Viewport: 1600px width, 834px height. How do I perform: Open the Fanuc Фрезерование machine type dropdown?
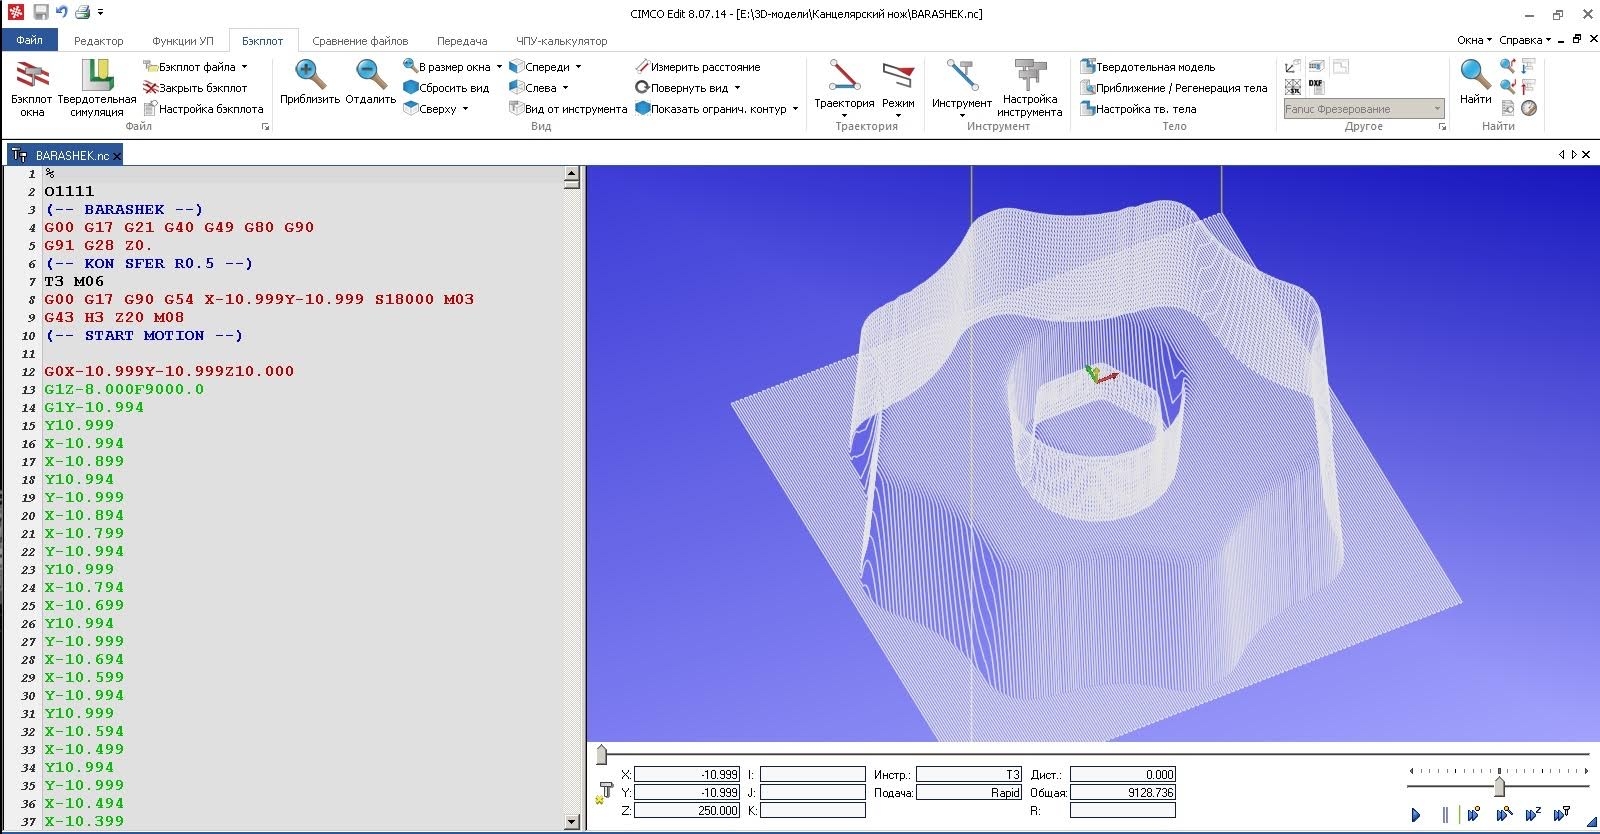tap(1364, 109)
